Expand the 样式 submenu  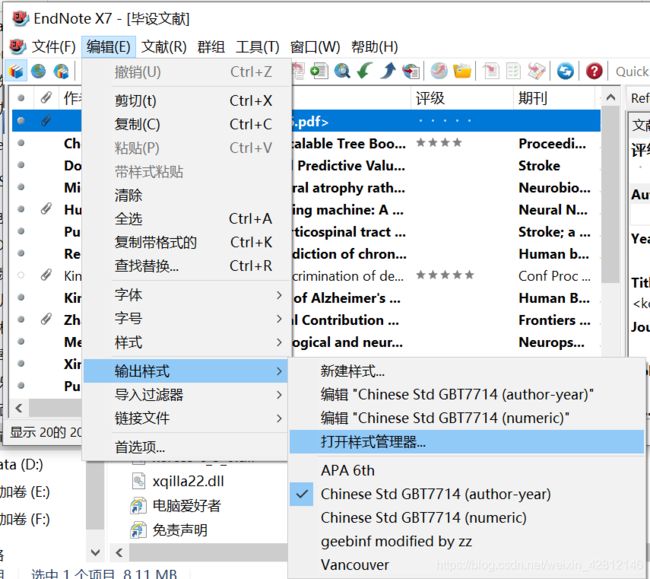(x=186, y=342)
